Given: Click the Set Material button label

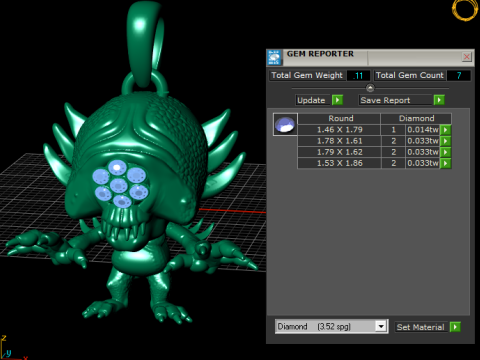Looking at the screenshot, I should (x=421, y=327).
